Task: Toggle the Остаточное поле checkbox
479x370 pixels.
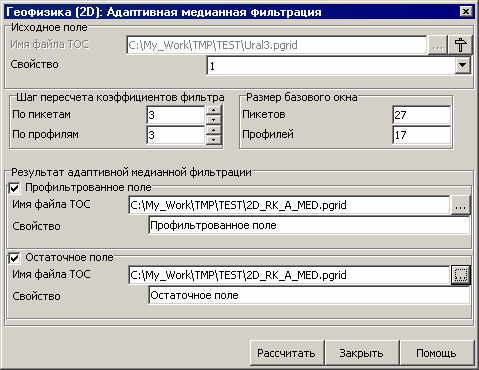Action: 15,258
